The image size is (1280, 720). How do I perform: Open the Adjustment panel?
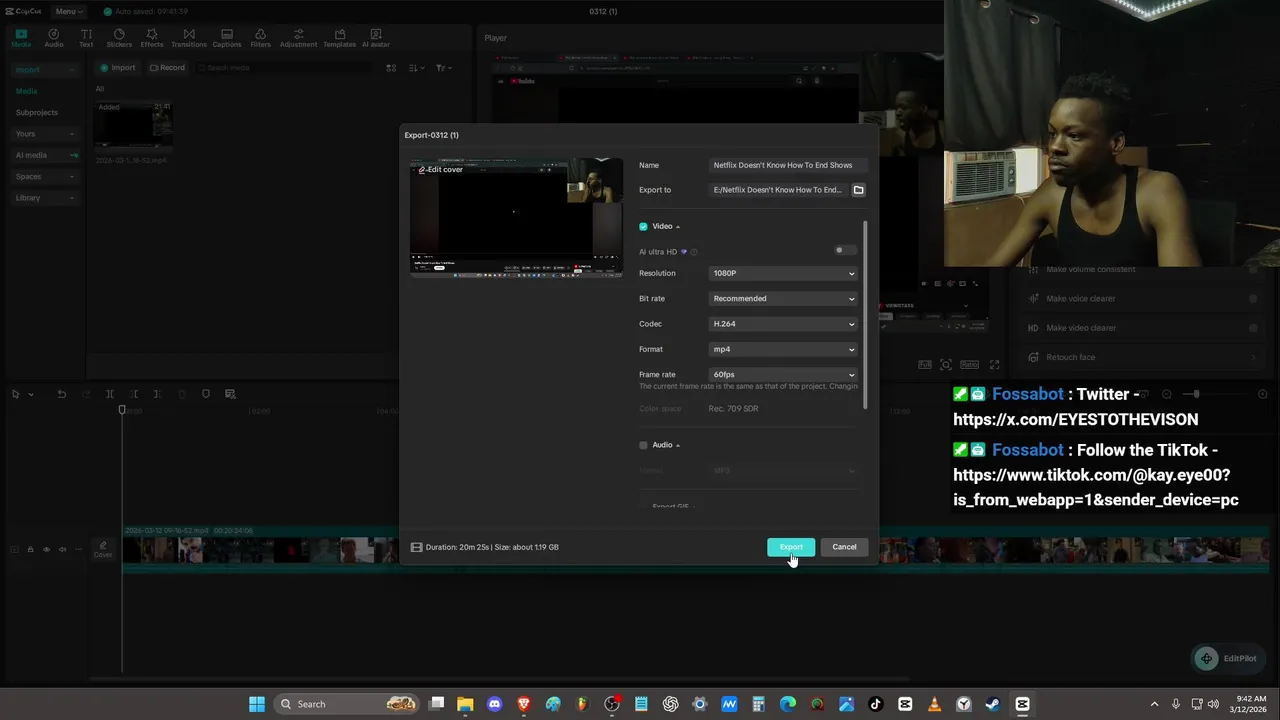pyautogui.click(x=298, y=38)
